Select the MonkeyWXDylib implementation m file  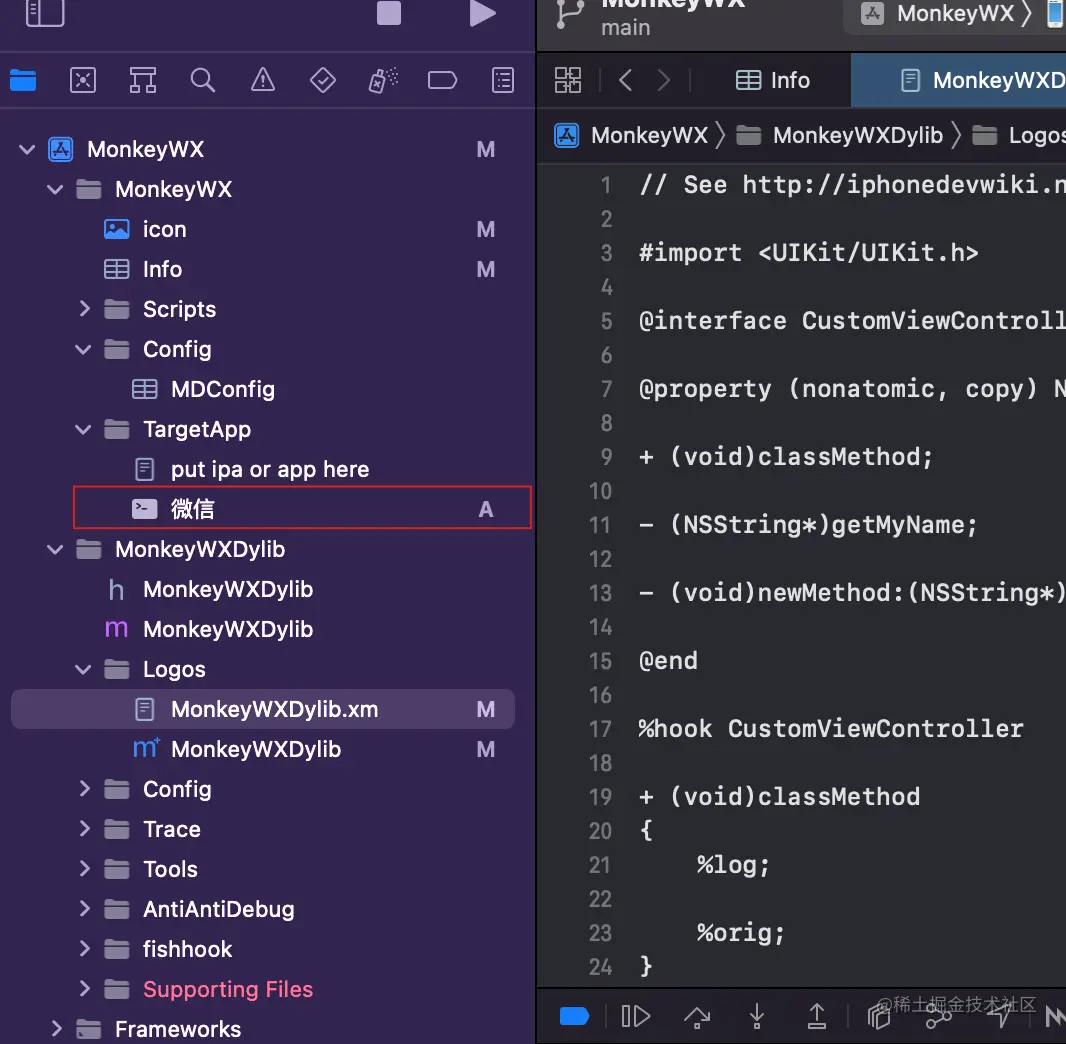pyautogui.click(x=262, y=629)
